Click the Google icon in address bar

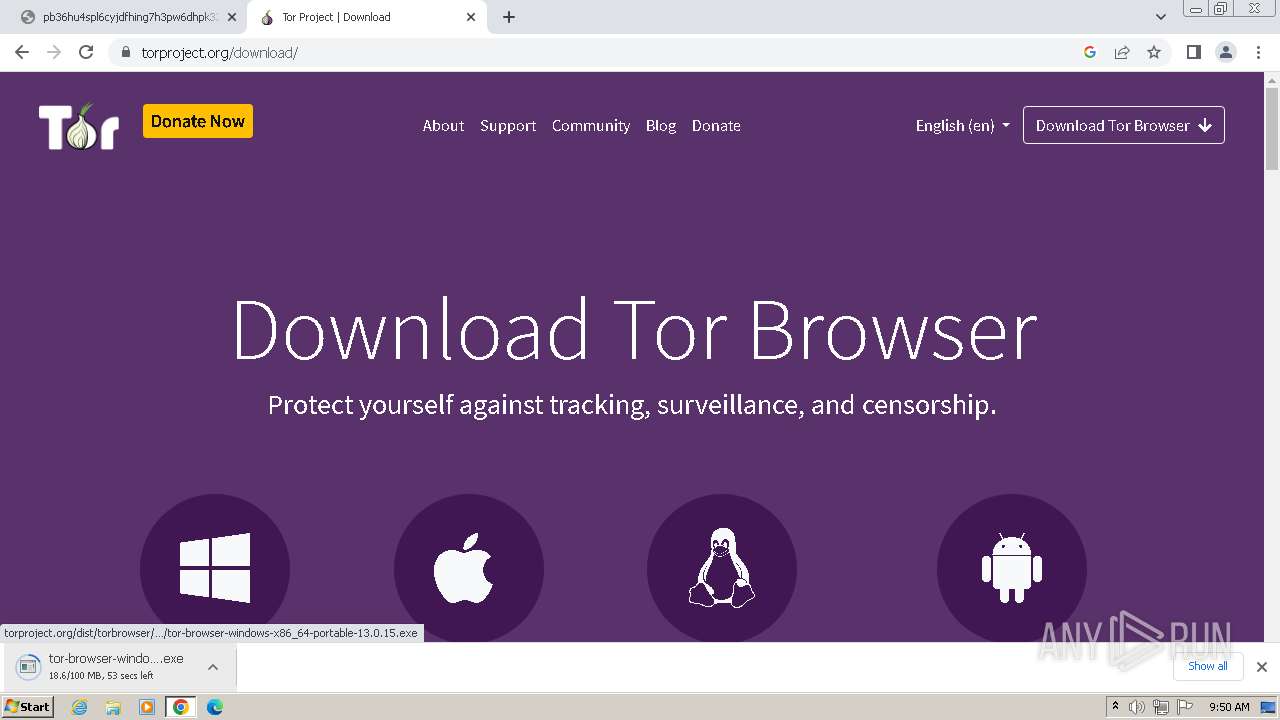pyautogui.click(x=1090, y=52)
